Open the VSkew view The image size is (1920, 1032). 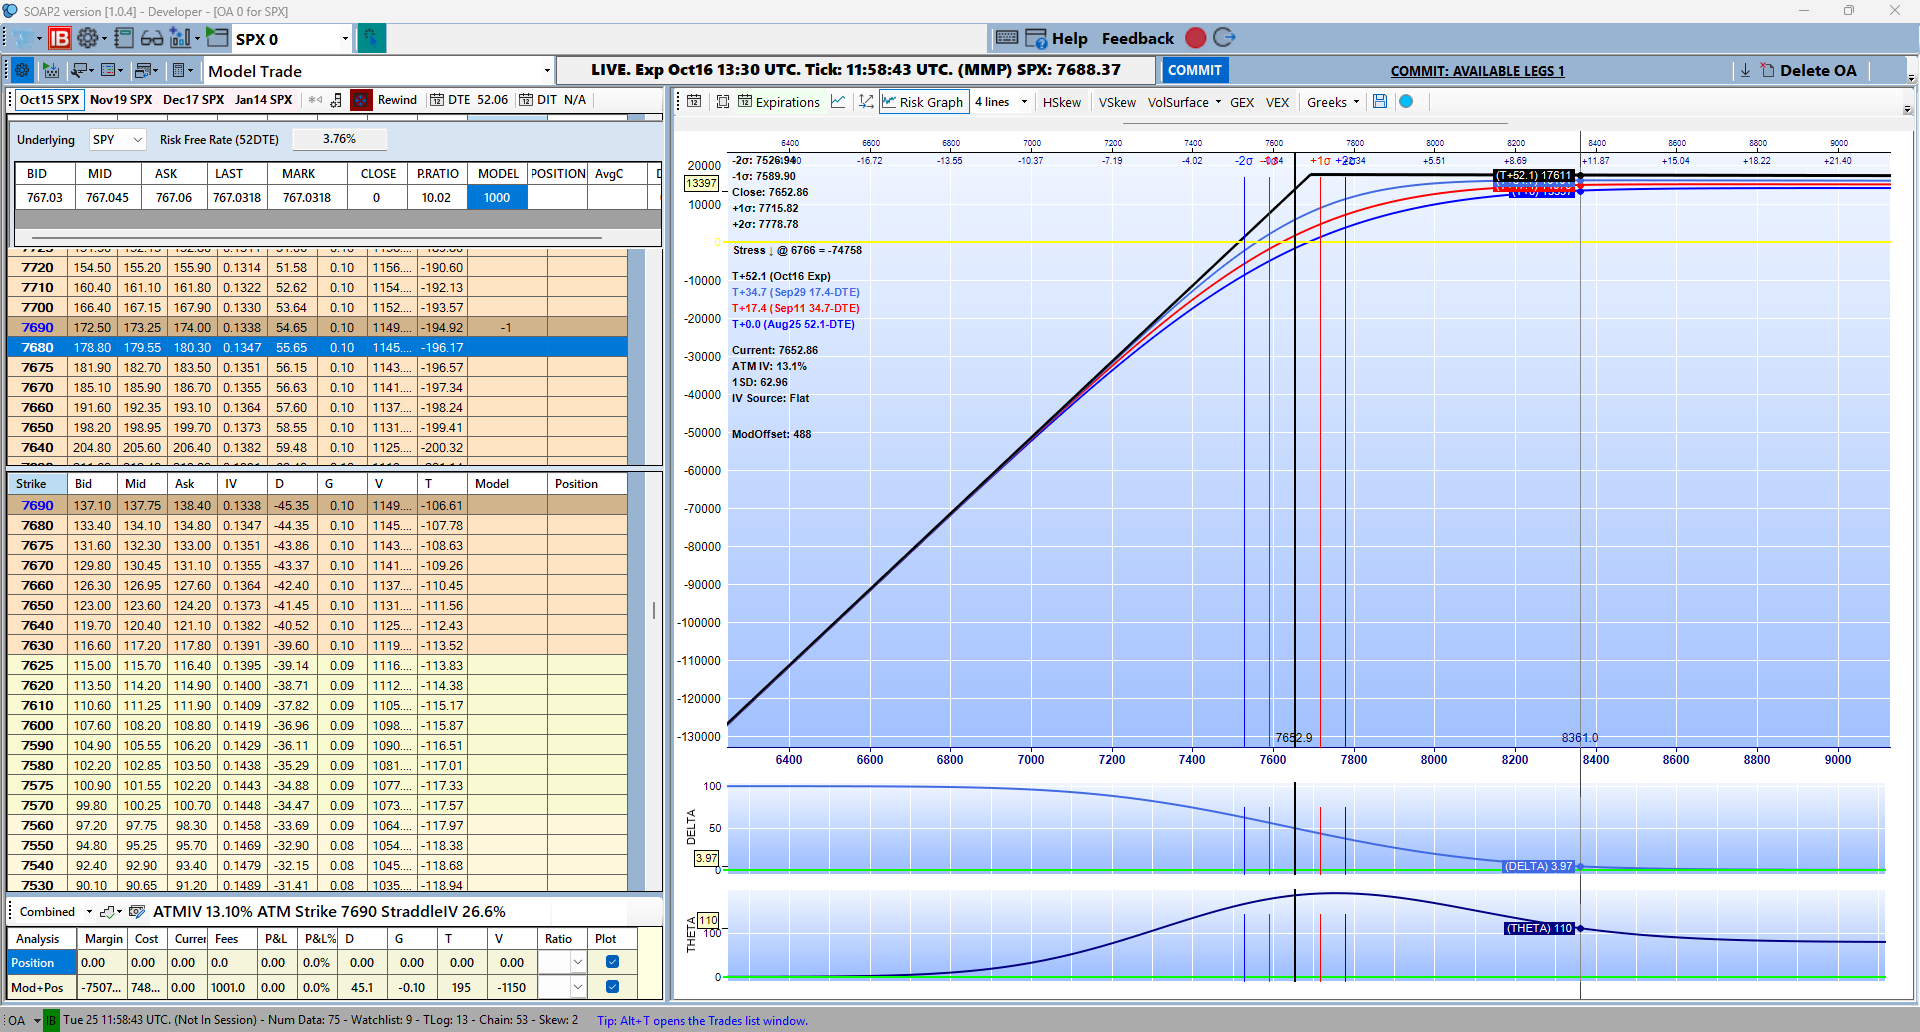tap(1117, 102)
